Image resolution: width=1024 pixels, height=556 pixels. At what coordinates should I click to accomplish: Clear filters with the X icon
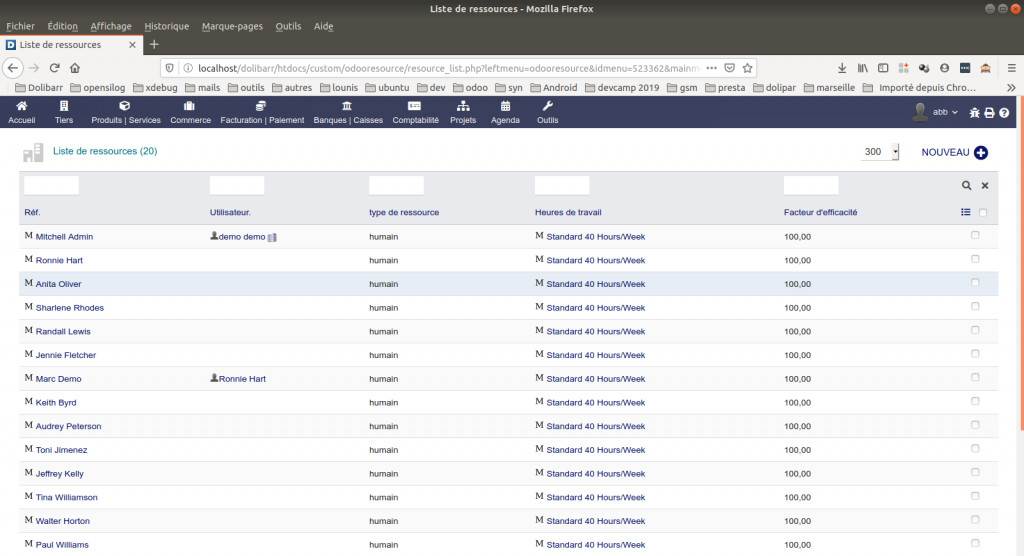tap(985, 186)
